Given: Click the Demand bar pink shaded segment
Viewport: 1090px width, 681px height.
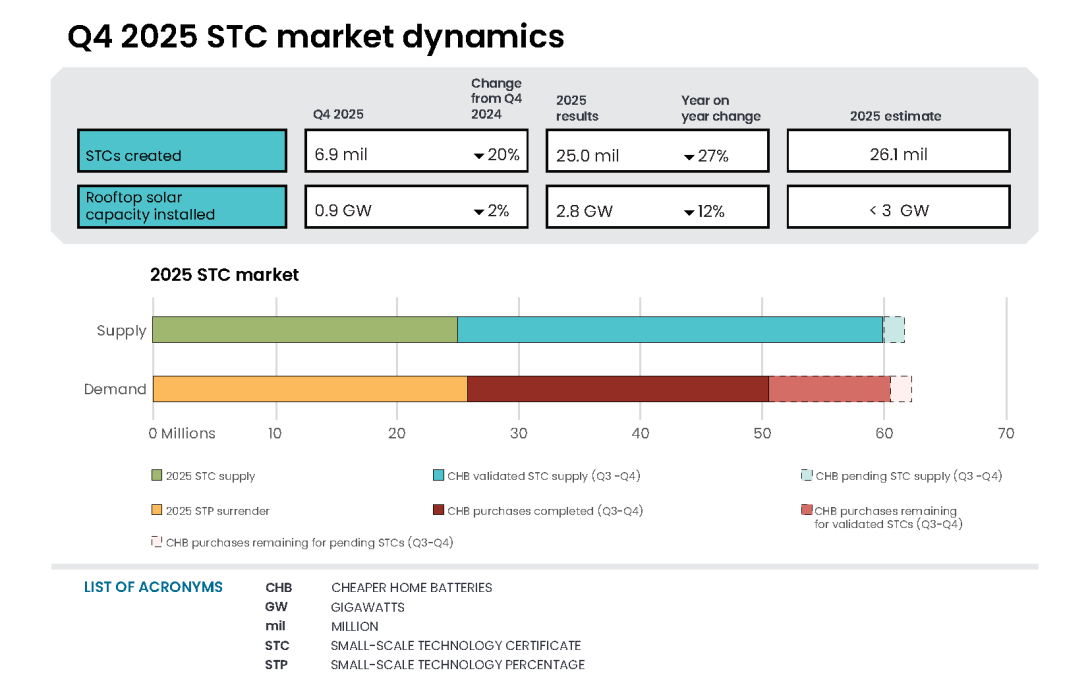Looking at the screenshot, I should click(x=830, y=388).
